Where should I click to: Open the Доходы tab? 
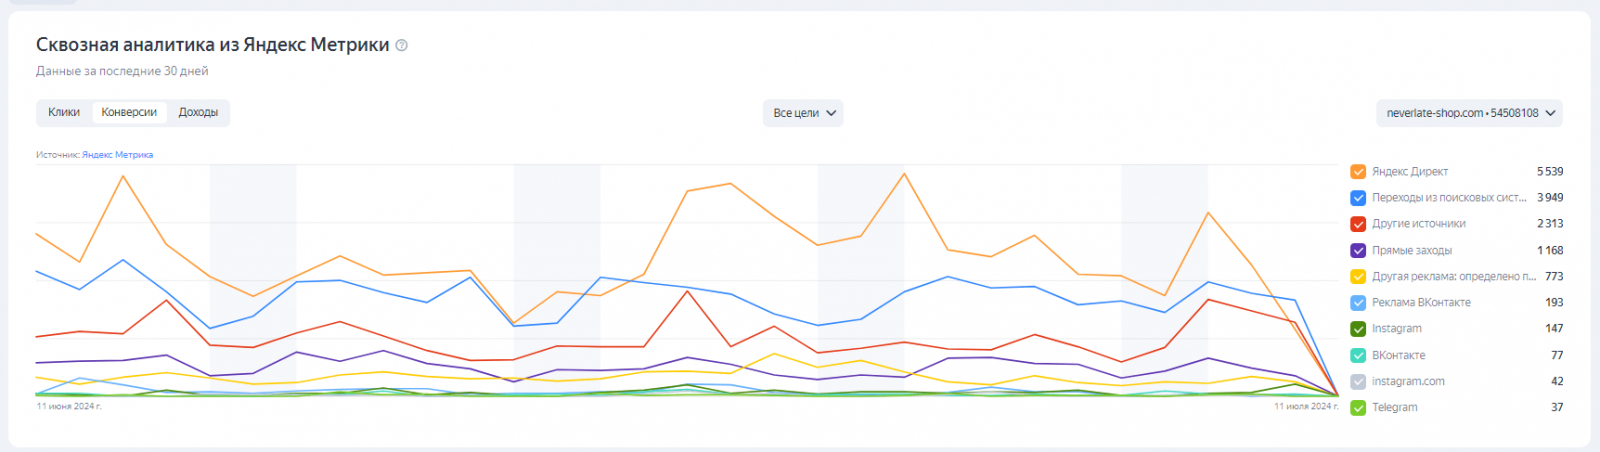198,113
